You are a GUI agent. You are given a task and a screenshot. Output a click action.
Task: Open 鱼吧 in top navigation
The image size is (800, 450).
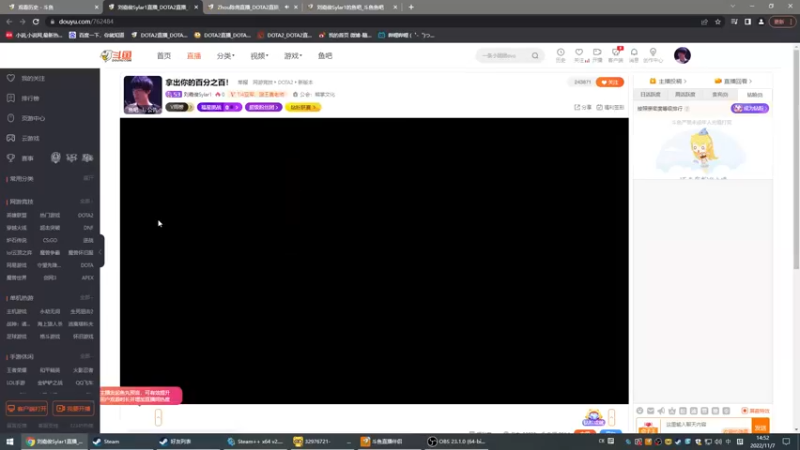click(x=325, y=56)
